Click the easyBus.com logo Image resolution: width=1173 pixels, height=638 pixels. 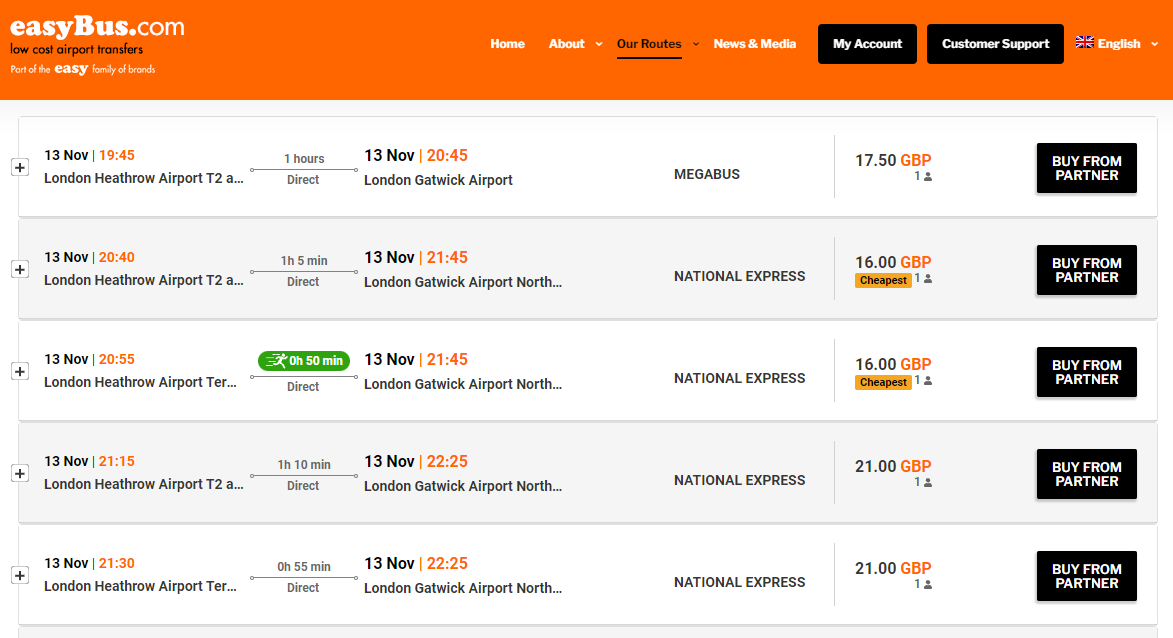97,46
